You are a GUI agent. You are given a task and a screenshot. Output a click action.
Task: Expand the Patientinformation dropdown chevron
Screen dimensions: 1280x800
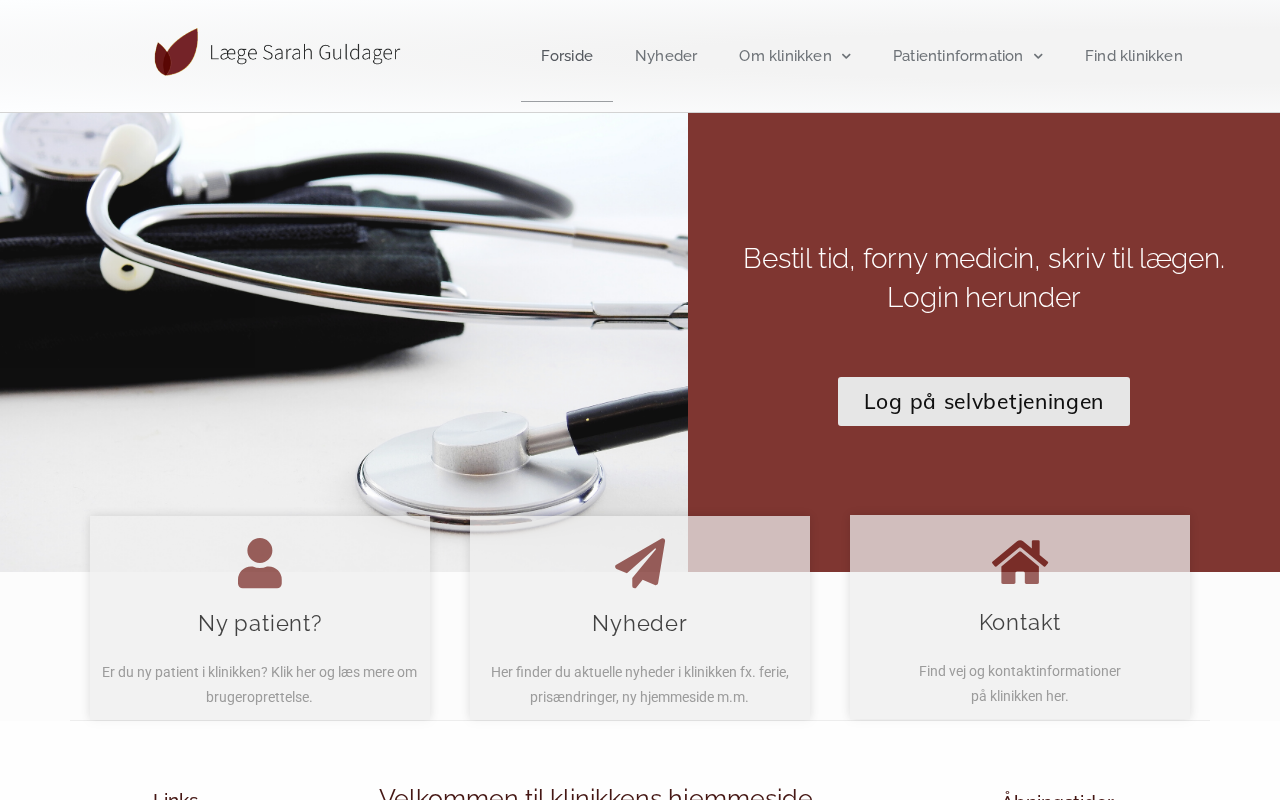tap(1038, 56)
